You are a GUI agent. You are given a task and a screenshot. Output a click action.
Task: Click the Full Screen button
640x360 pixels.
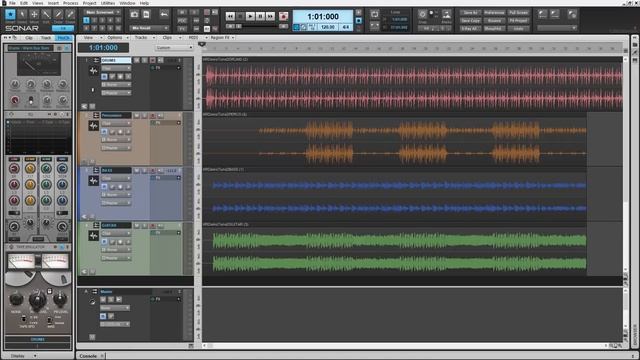coord(518,13)
